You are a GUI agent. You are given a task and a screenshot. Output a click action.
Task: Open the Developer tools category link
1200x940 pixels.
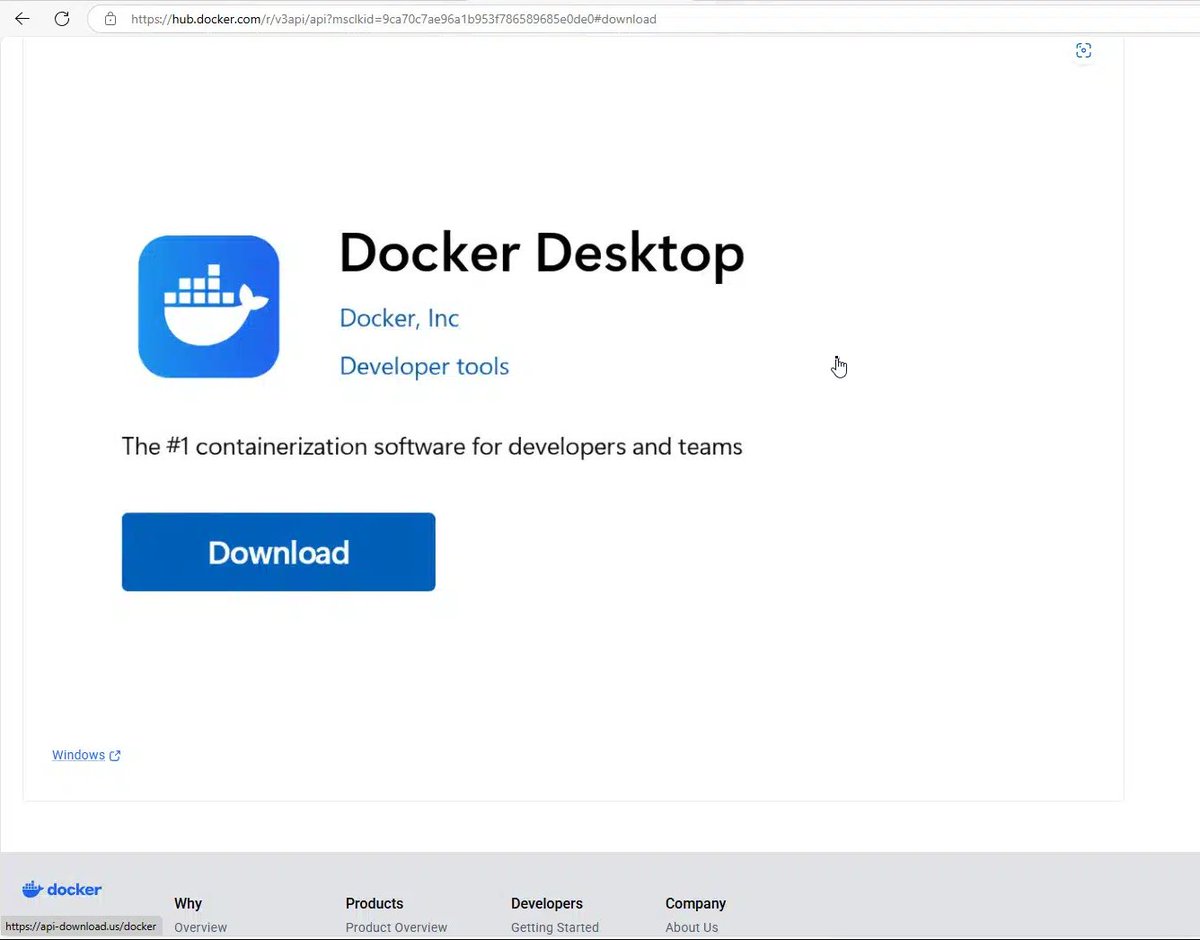tap(424, 366)
